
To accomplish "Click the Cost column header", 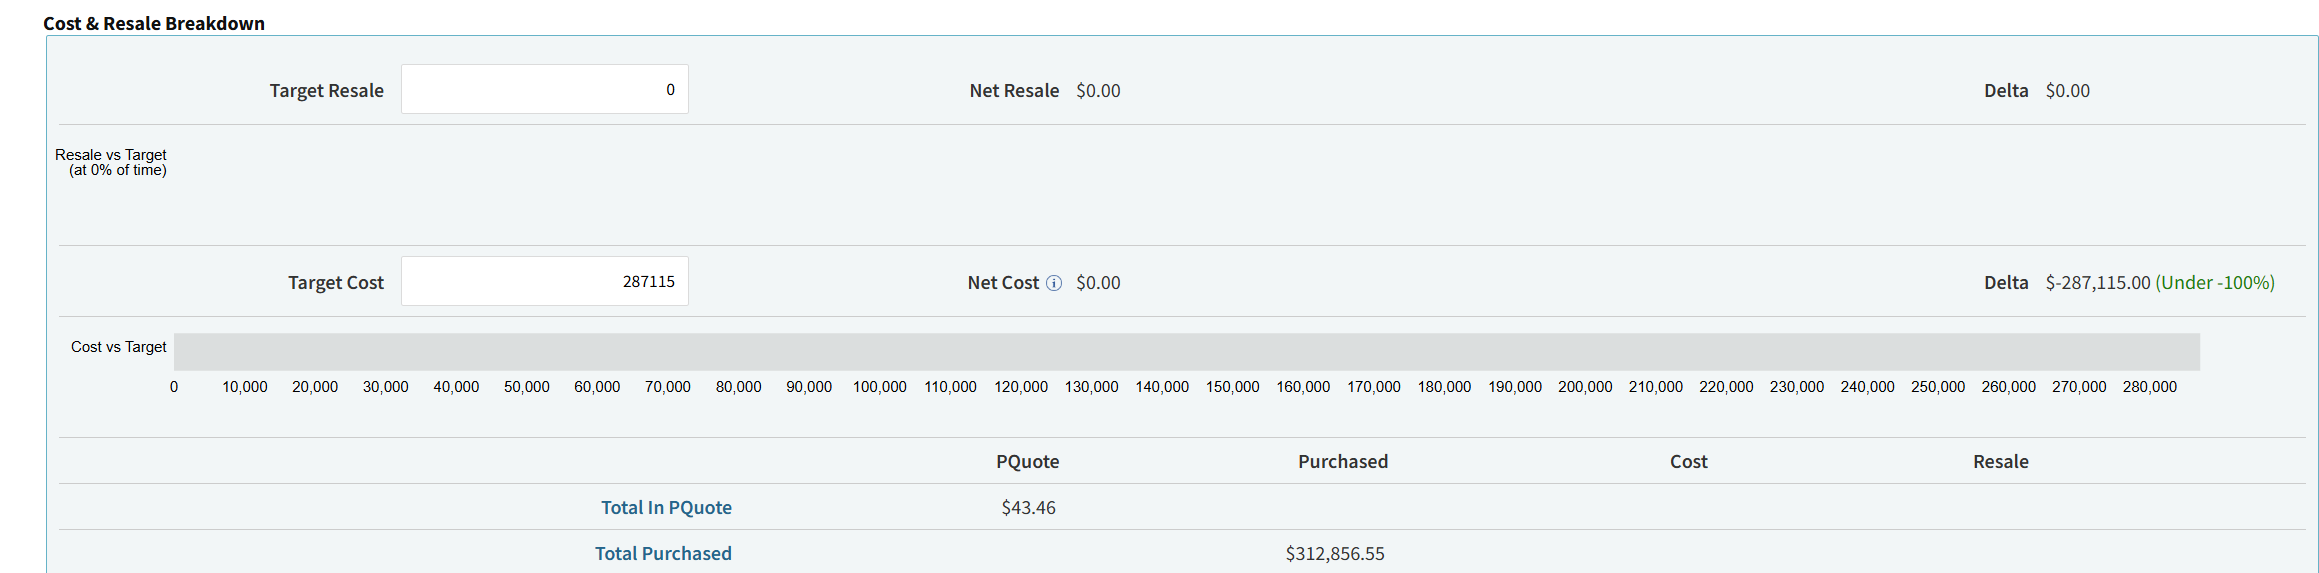I will pos(1689,461).
